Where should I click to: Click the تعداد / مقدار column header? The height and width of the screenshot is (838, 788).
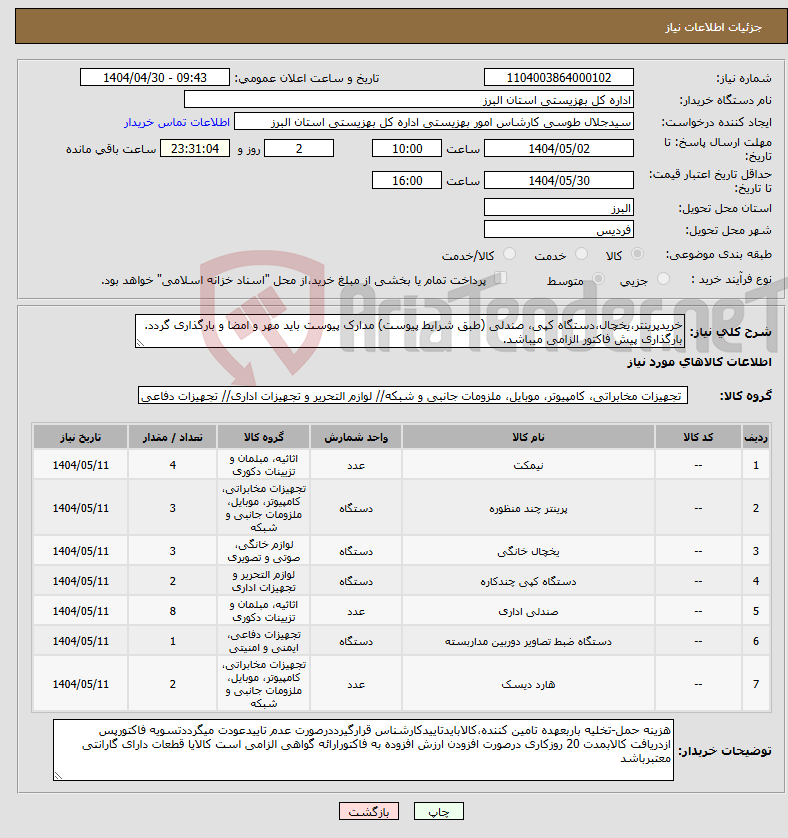172,437
